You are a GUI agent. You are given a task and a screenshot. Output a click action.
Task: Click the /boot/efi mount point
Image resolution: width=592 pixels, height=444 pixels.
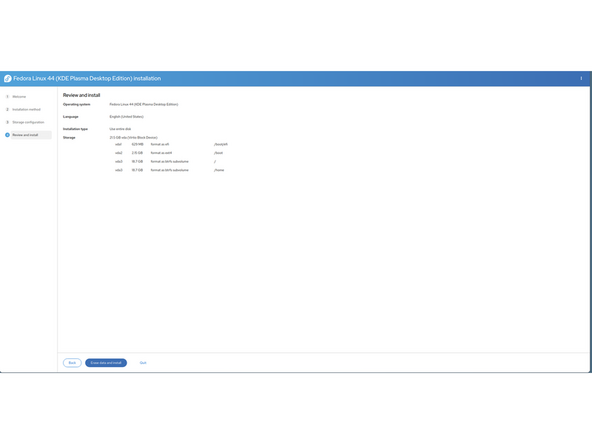click(221, 144)
